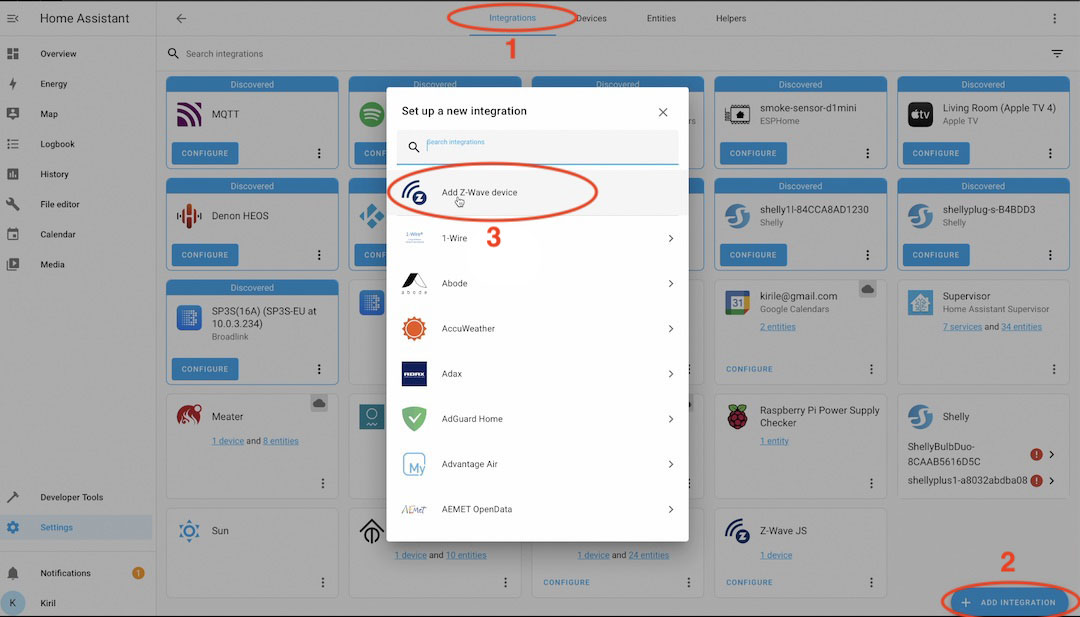Switch to the Entities tab
The width and height of the screenshot is (1080, 617).
(x=661, y=19)
